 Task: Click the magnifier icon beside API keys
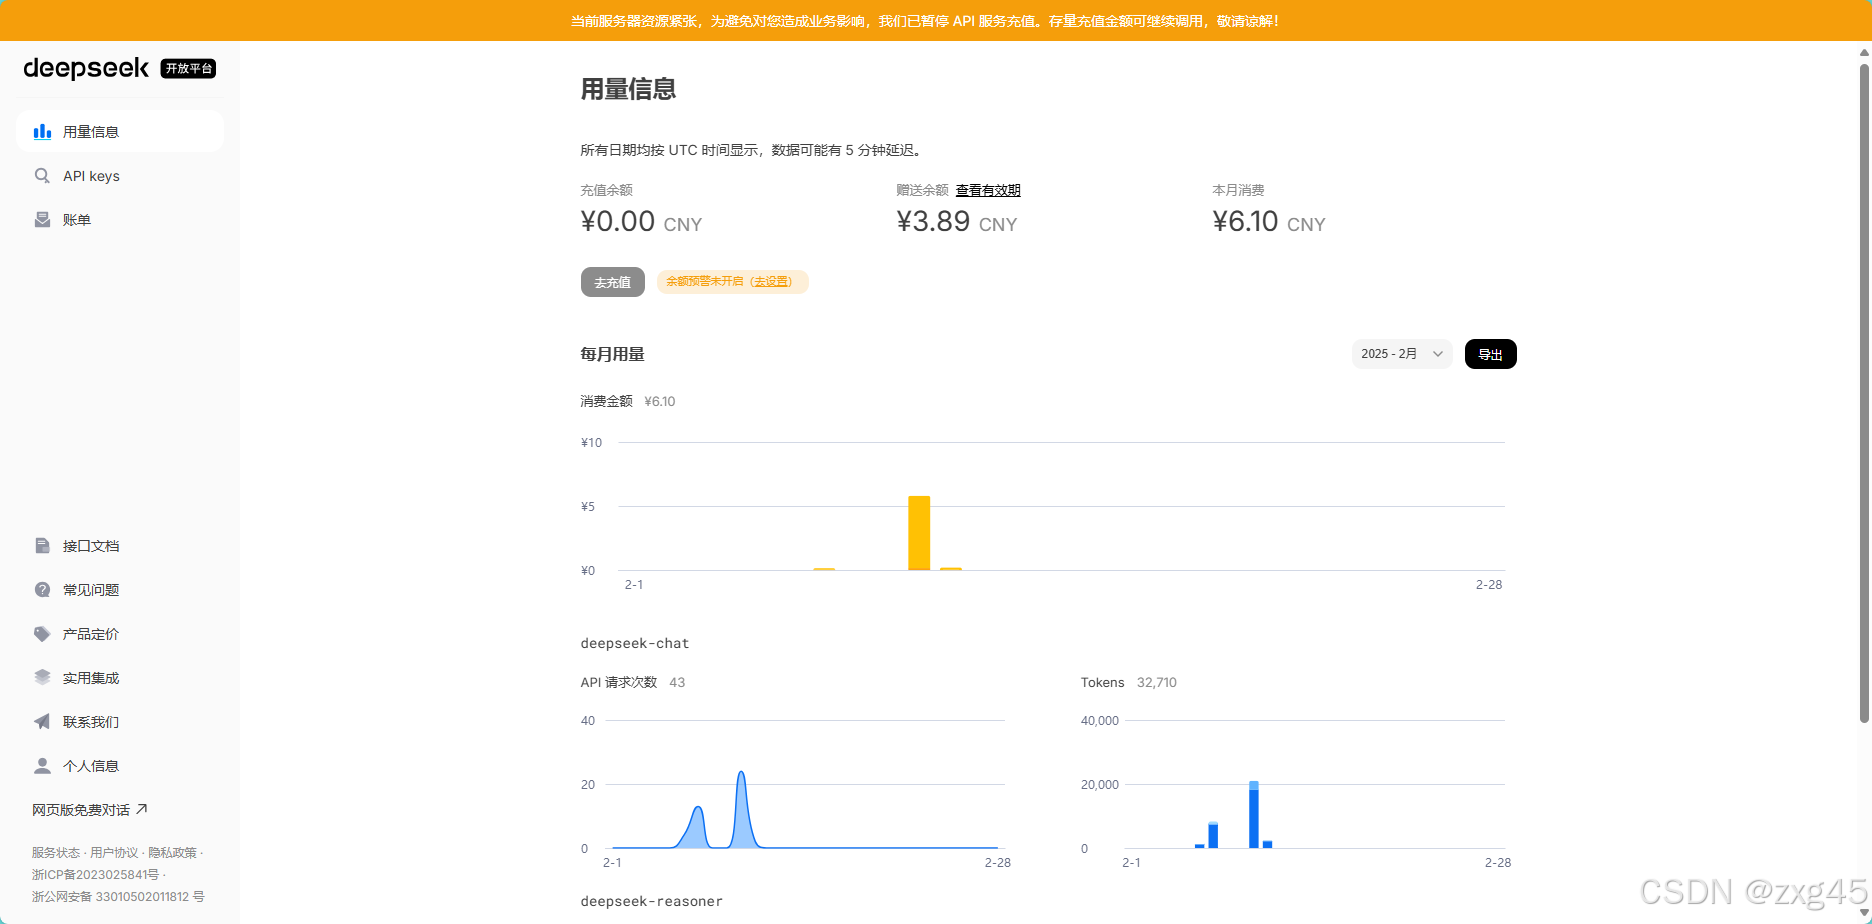pos(42,176)
